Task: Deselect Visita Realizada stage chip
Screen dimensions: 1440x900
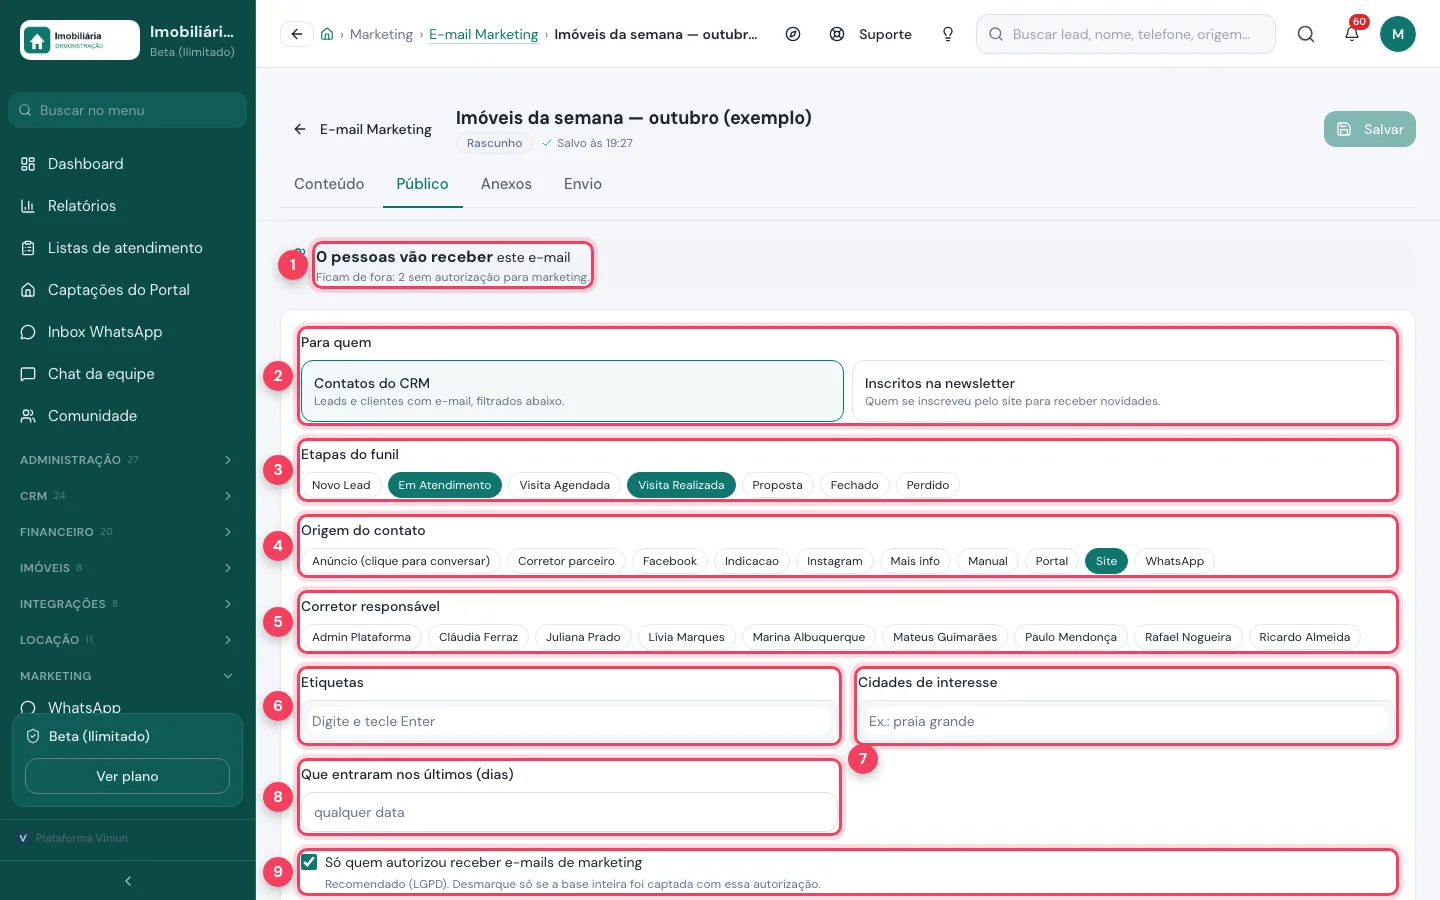Action: pyautogui.click(x=681, y=485)
